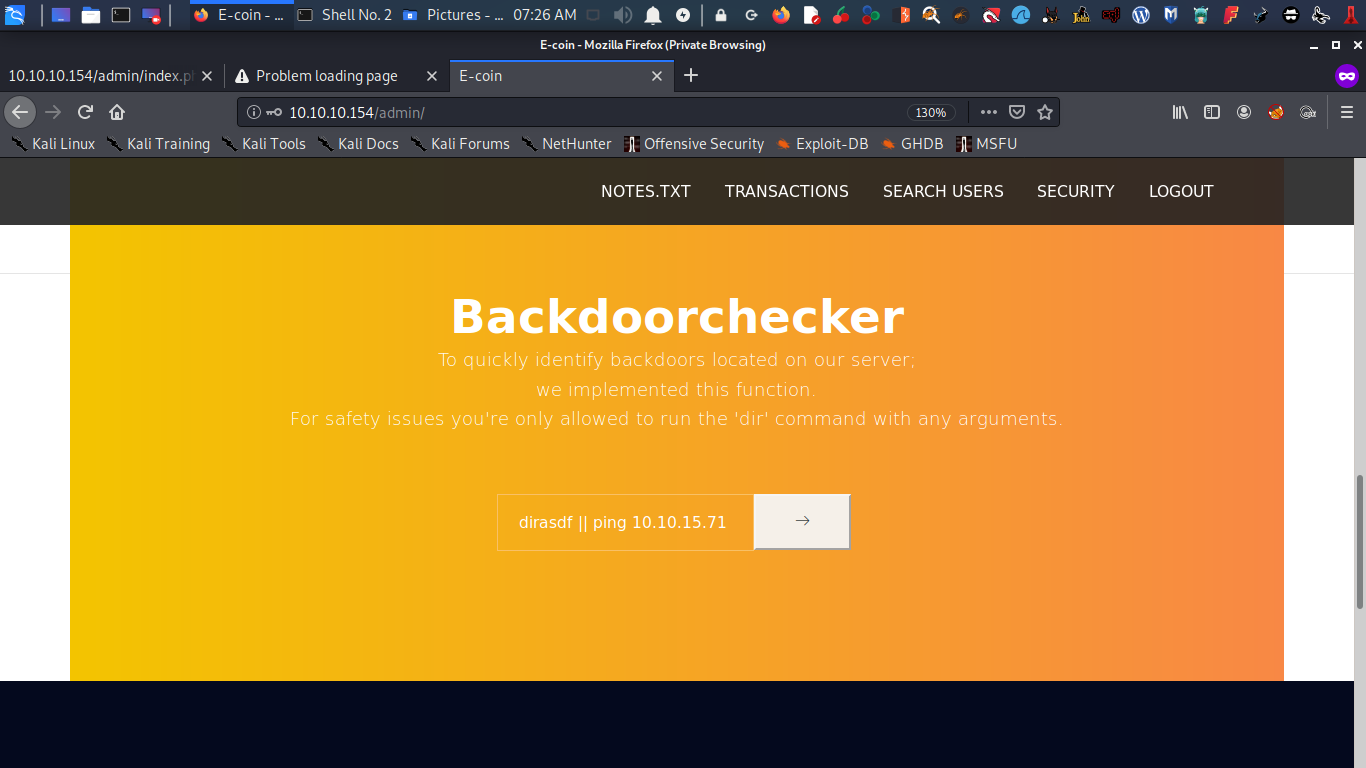Reset the 130% zoom level indicator
This screenshot has height=768, width=1366.
(931, 112)
